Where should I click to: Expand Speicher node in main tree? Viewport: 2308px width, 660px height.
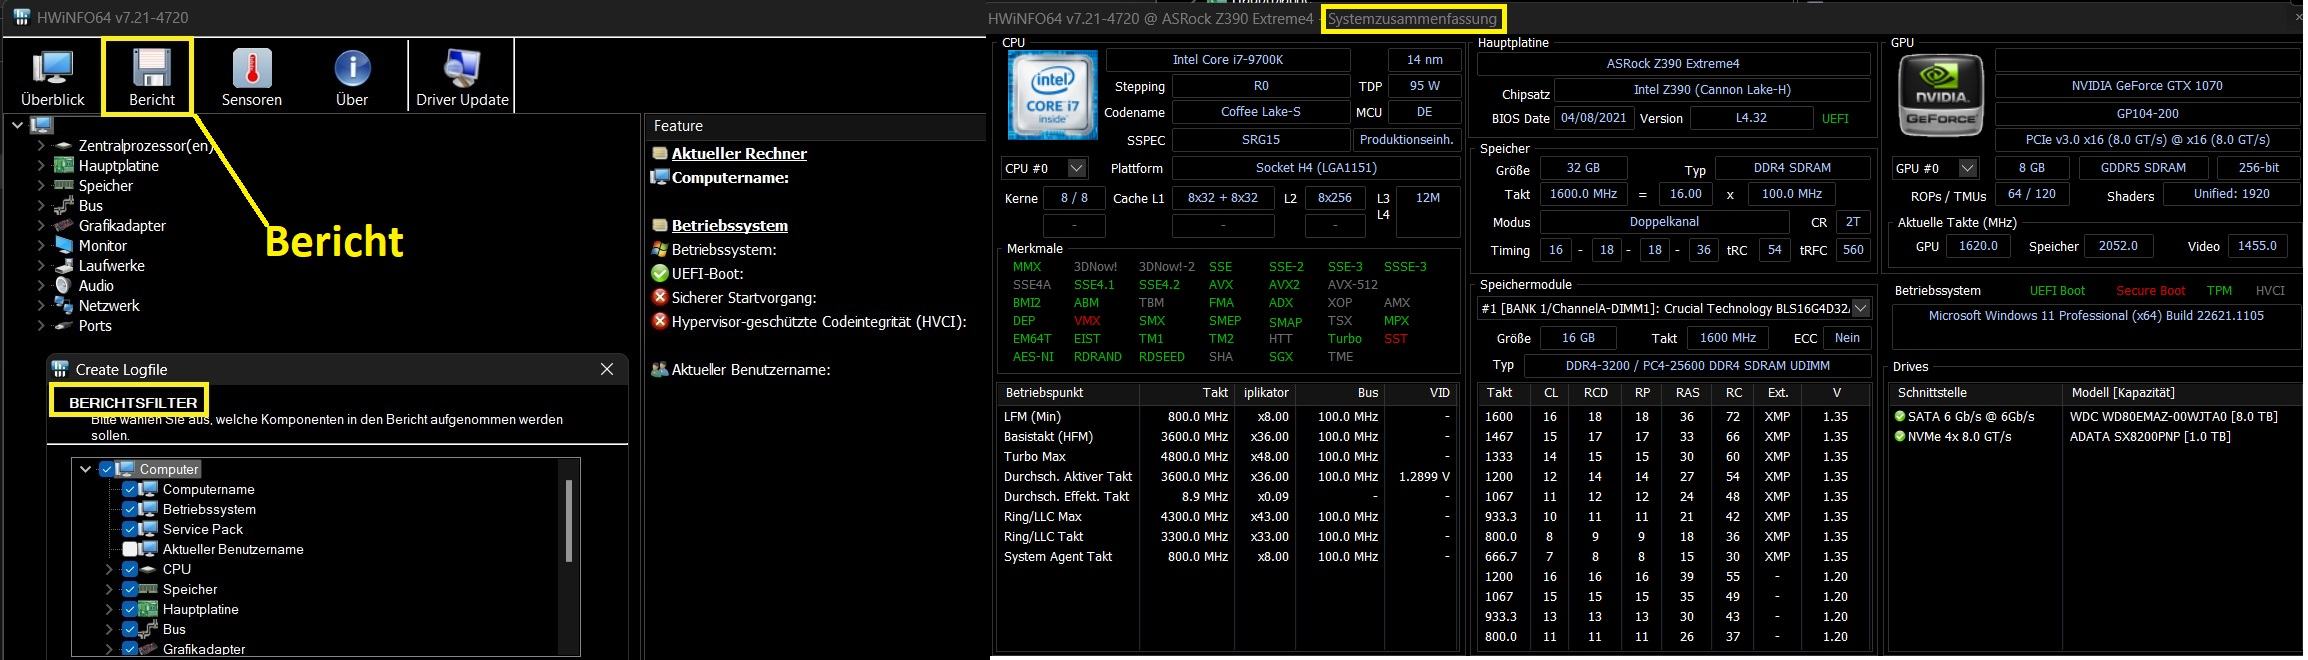[41, 186]
